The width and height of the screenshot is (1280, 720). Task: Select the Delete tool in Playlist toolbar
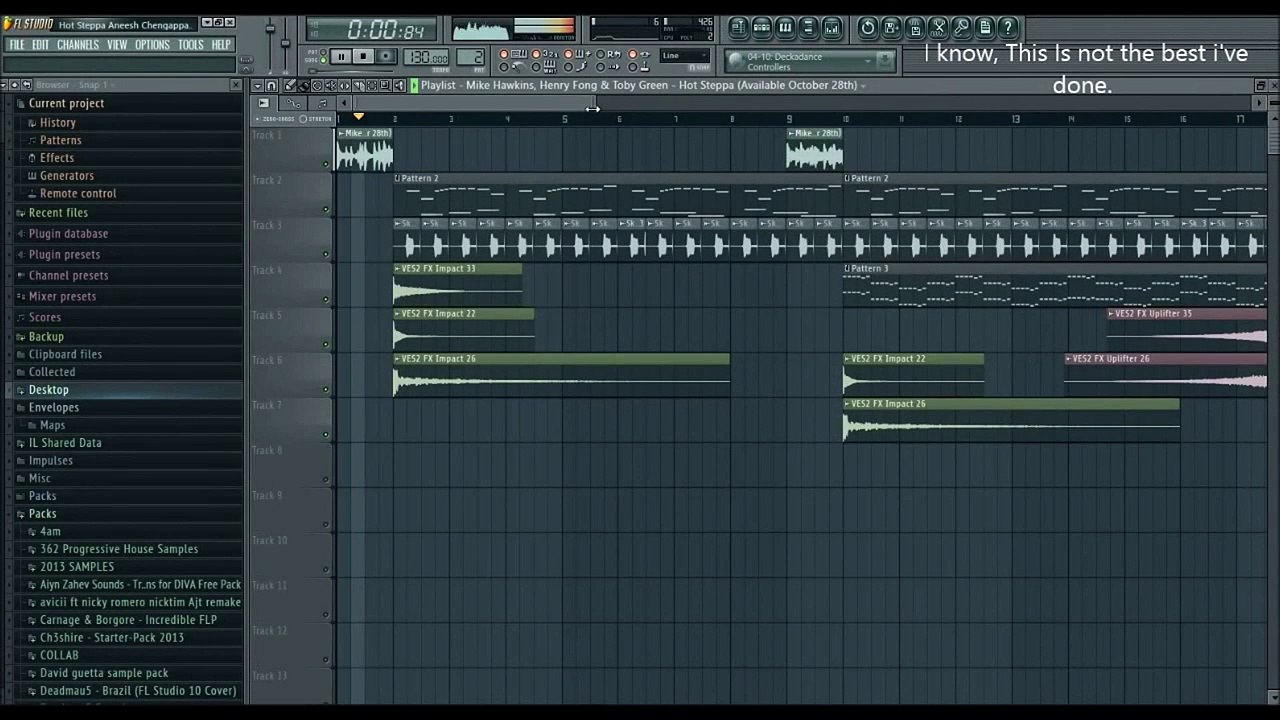click(317, 86)
